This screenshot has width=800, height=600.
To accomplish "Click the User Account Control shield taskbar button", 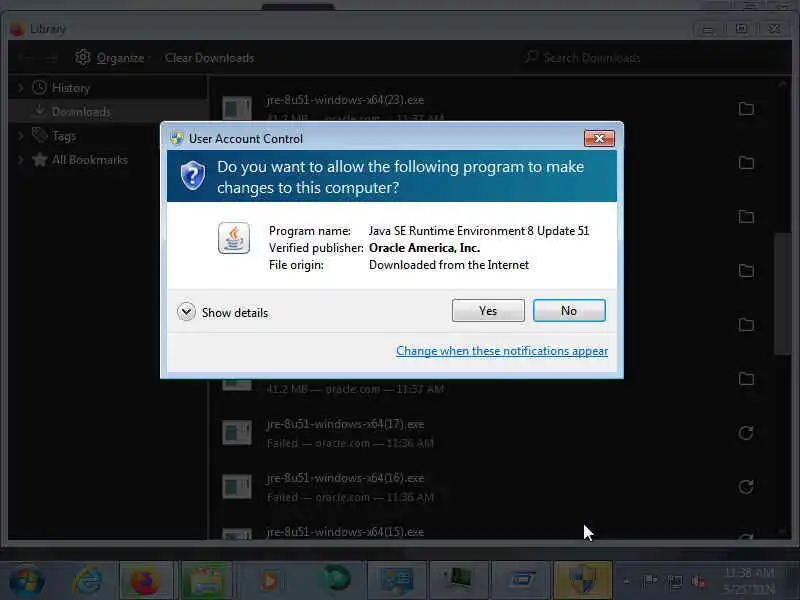I will tap(583, 581).
